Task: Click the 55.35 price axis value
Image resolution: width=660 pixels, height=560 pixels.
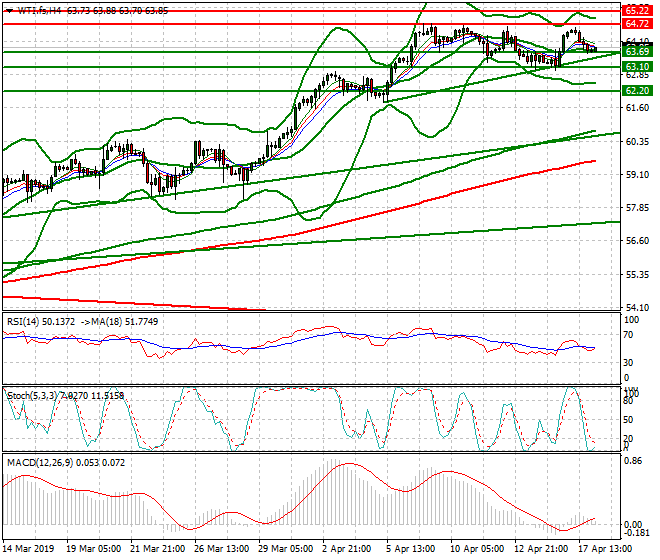Action: pyautogui.click(x=637, y=275)
